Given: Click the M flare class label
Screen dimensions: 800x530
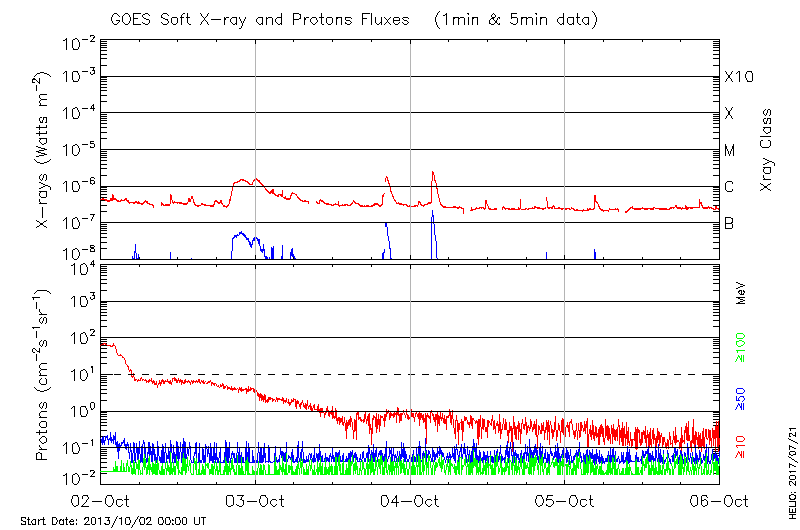Looking at the screenshot, I should click(x=730, y=151).
